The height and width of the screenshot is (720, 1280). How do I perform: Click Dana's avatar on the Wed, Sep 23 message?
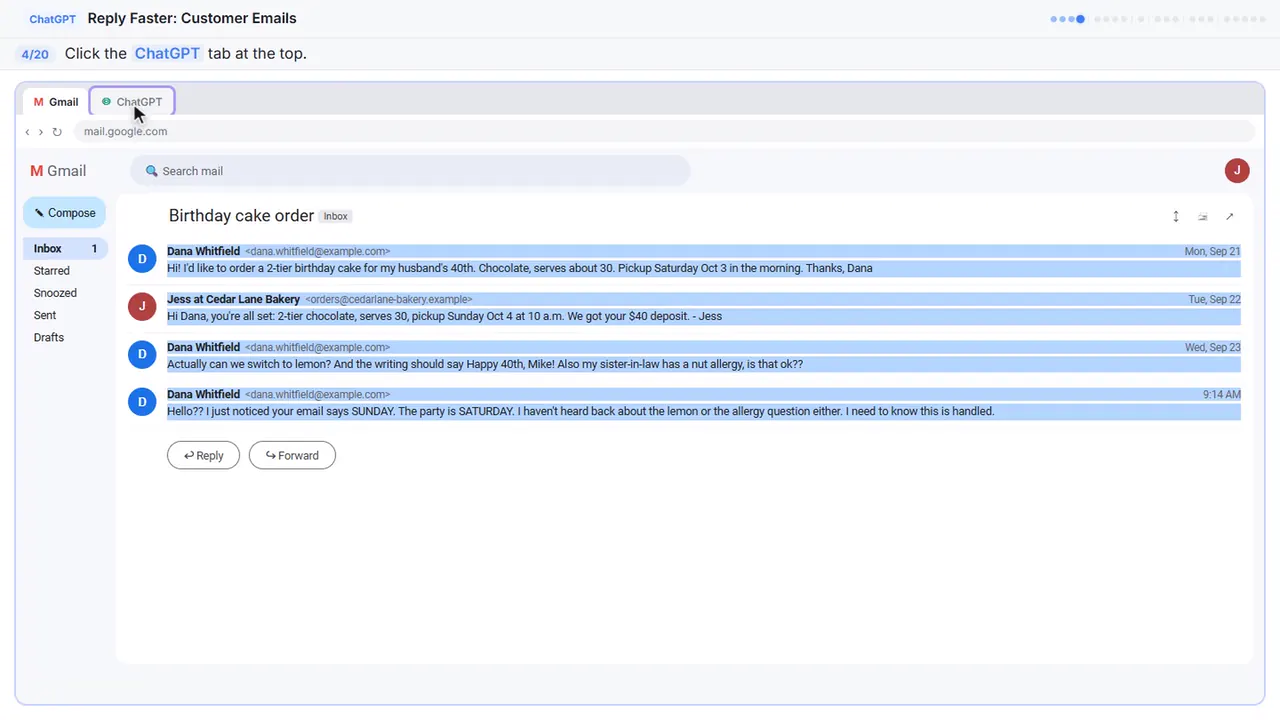(142, 354)
